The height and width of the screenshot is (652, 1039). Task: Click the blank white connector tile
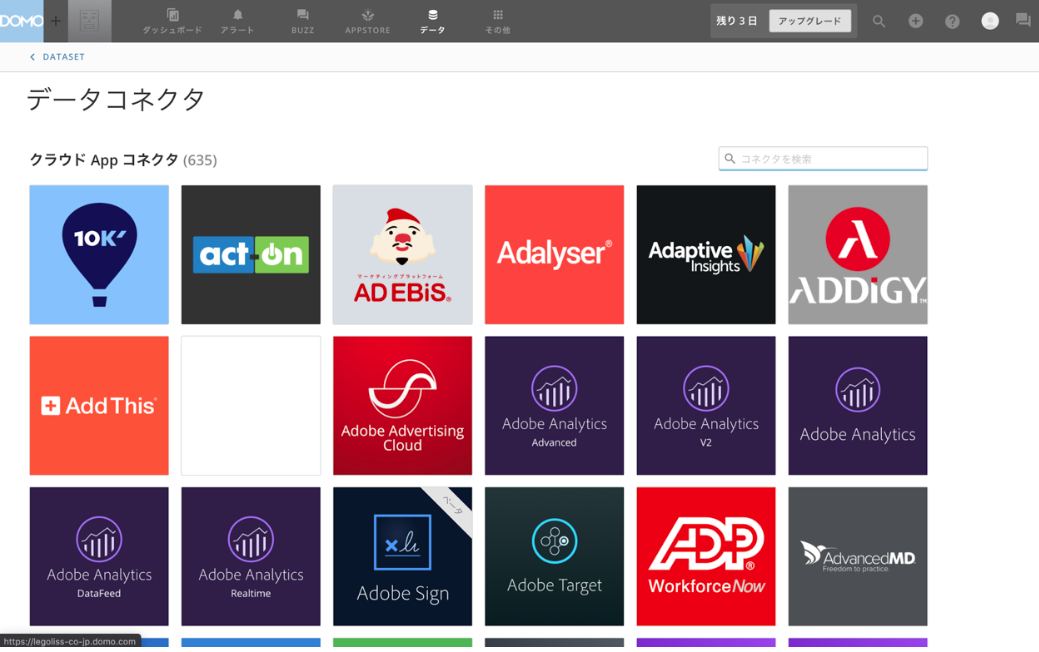pyautogui.click(x=251, y=406)
